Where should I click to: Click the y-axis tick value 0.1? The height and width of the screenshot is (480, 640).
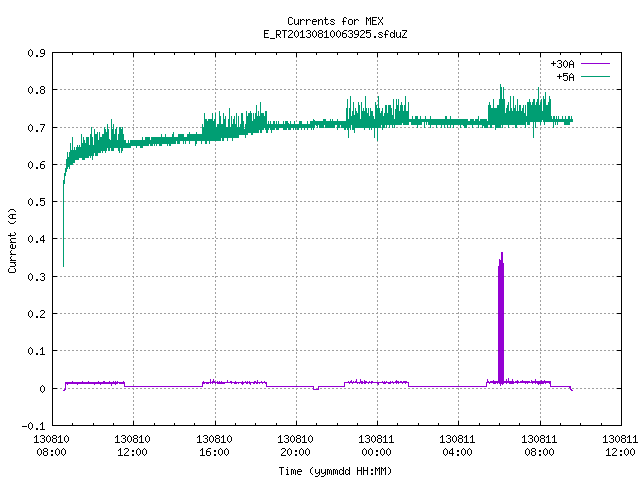[x=36, y=351]
